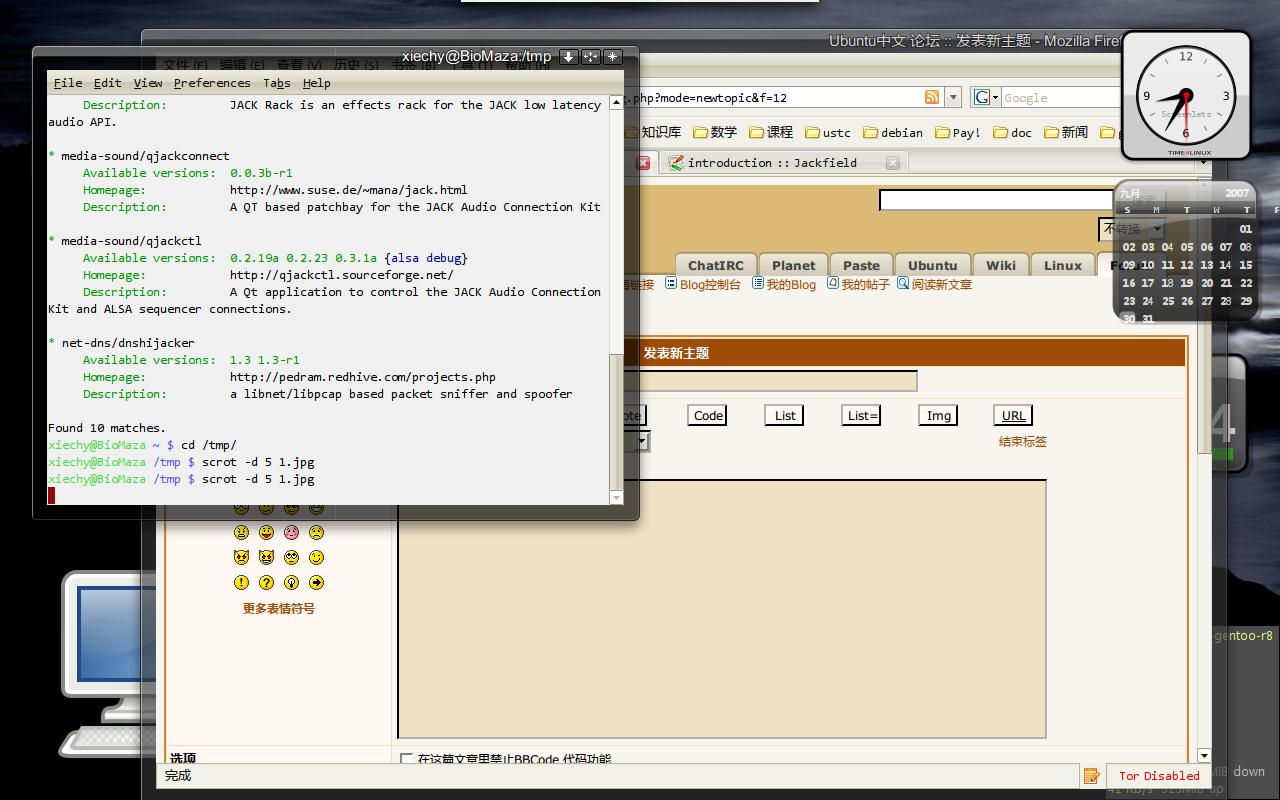The image size is (1280, 800).
Task: Open the terminal File menu
Action: 68,83
